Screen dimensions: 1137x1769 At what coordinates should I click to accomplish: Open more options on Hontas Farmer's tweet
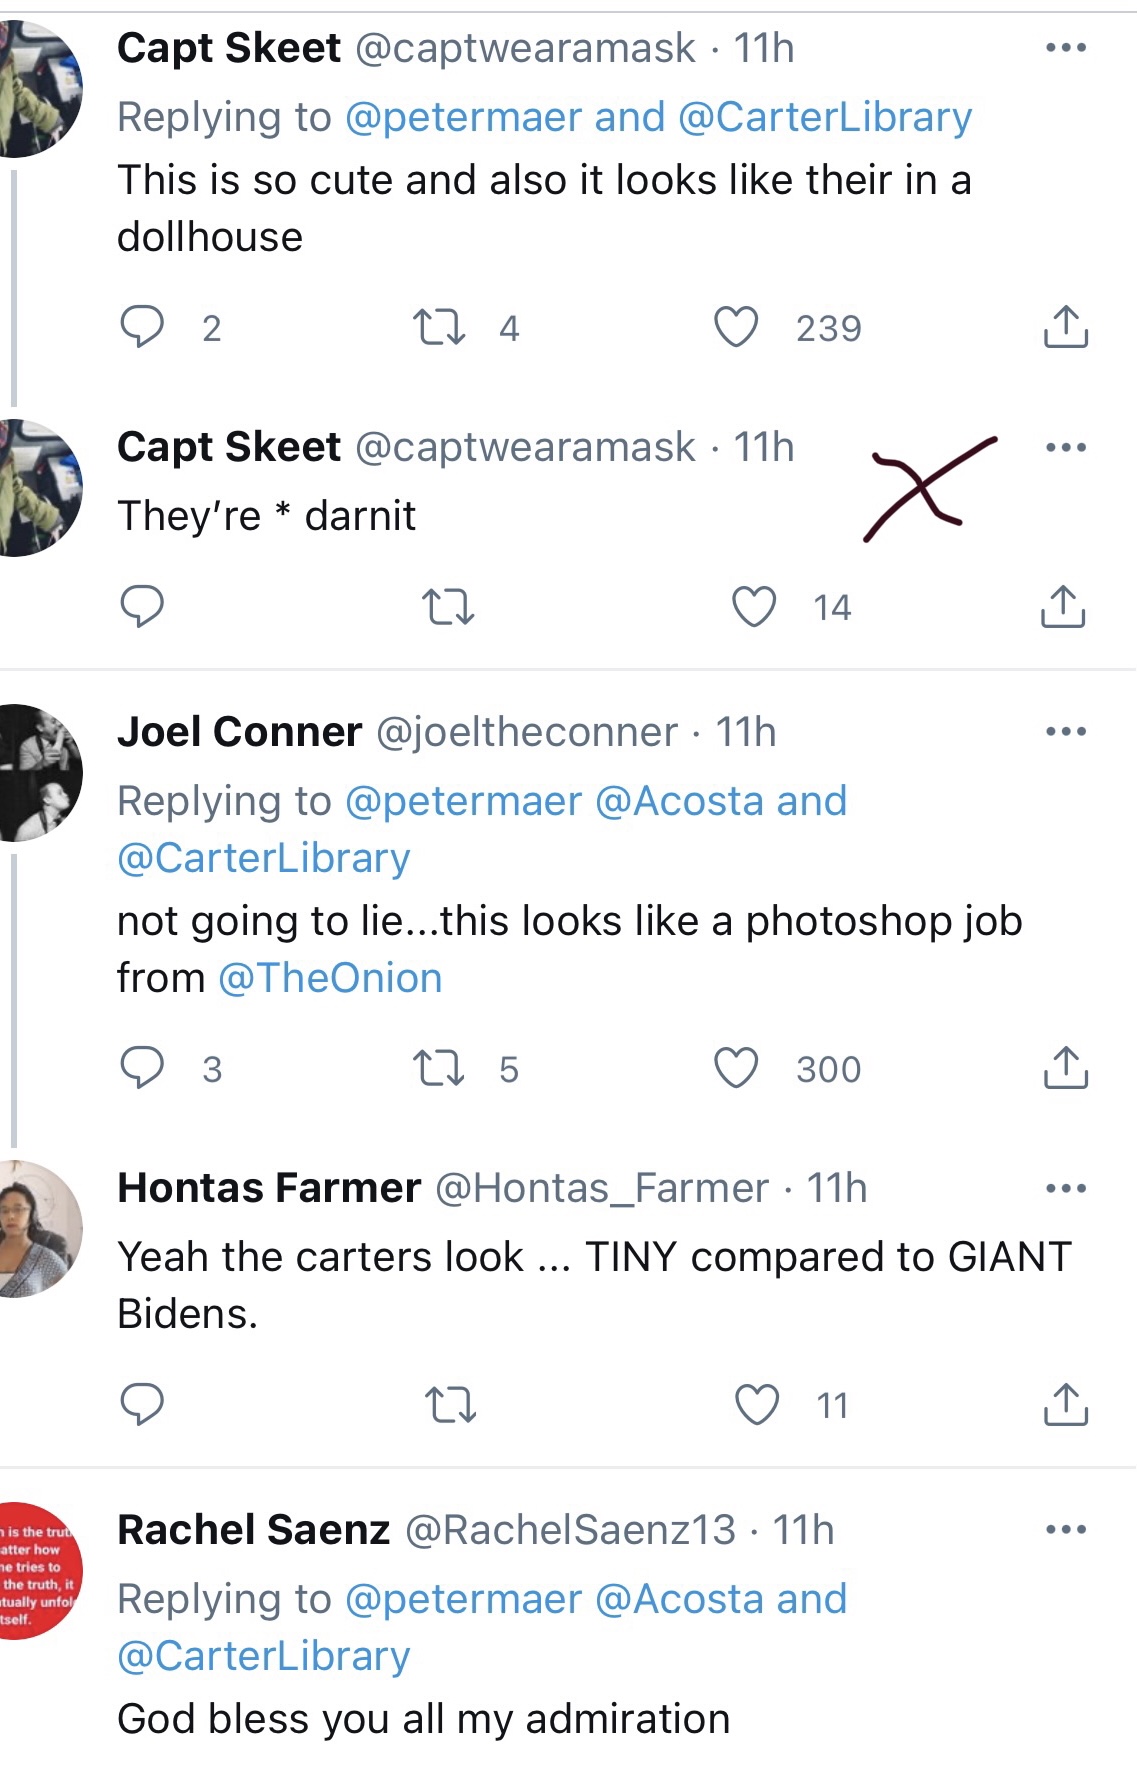point(1065,1189)
